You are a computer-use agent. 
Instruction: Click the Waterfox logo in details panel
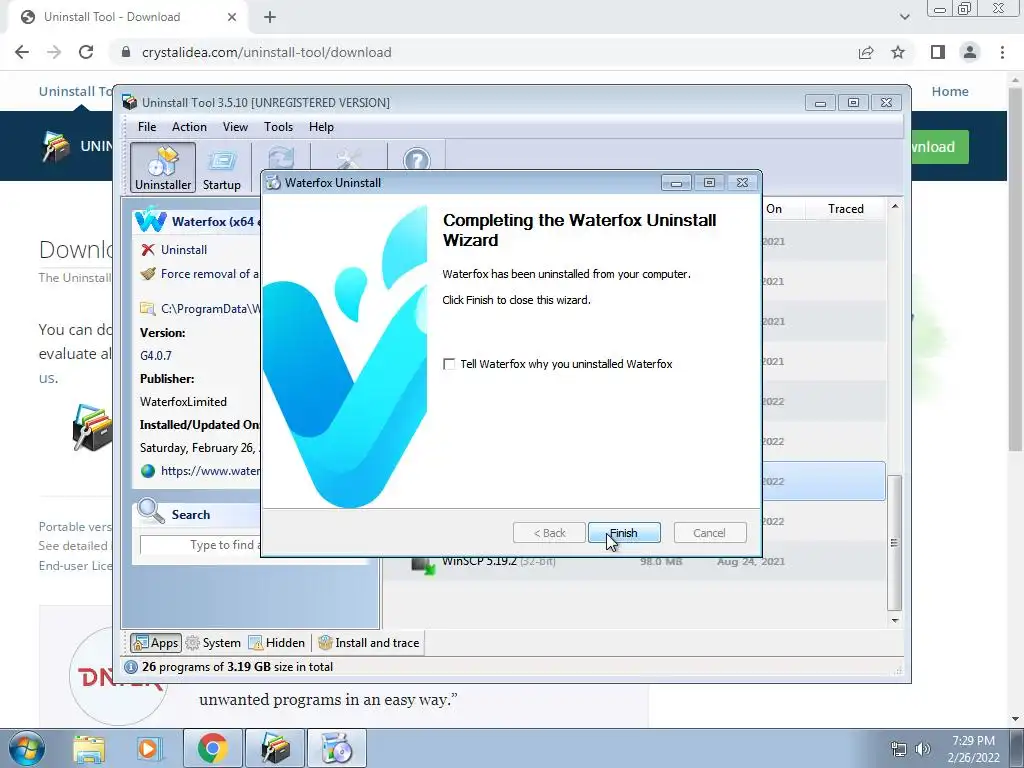150,220
